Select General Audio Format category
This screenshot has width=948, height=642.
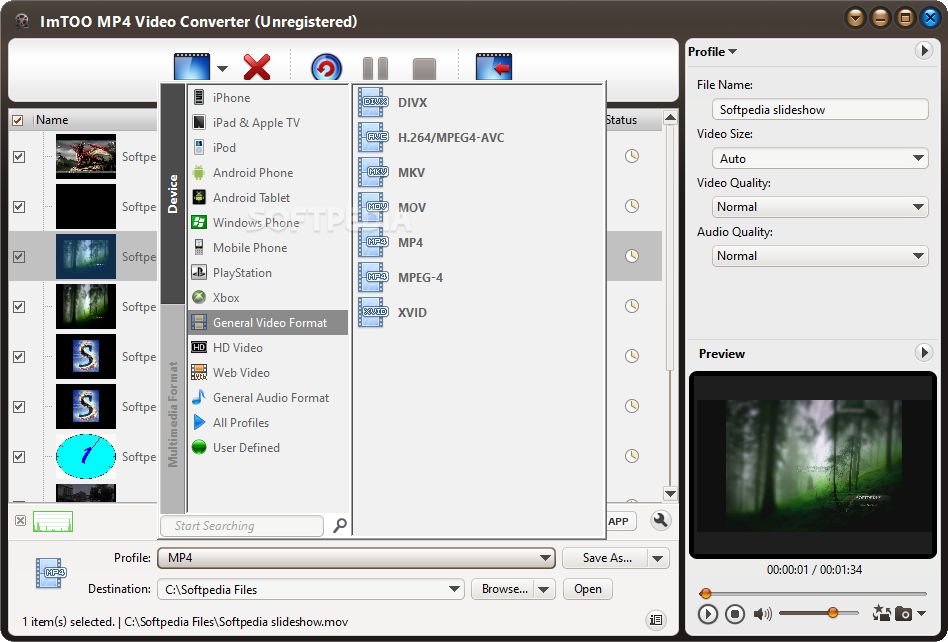[268, 398]
